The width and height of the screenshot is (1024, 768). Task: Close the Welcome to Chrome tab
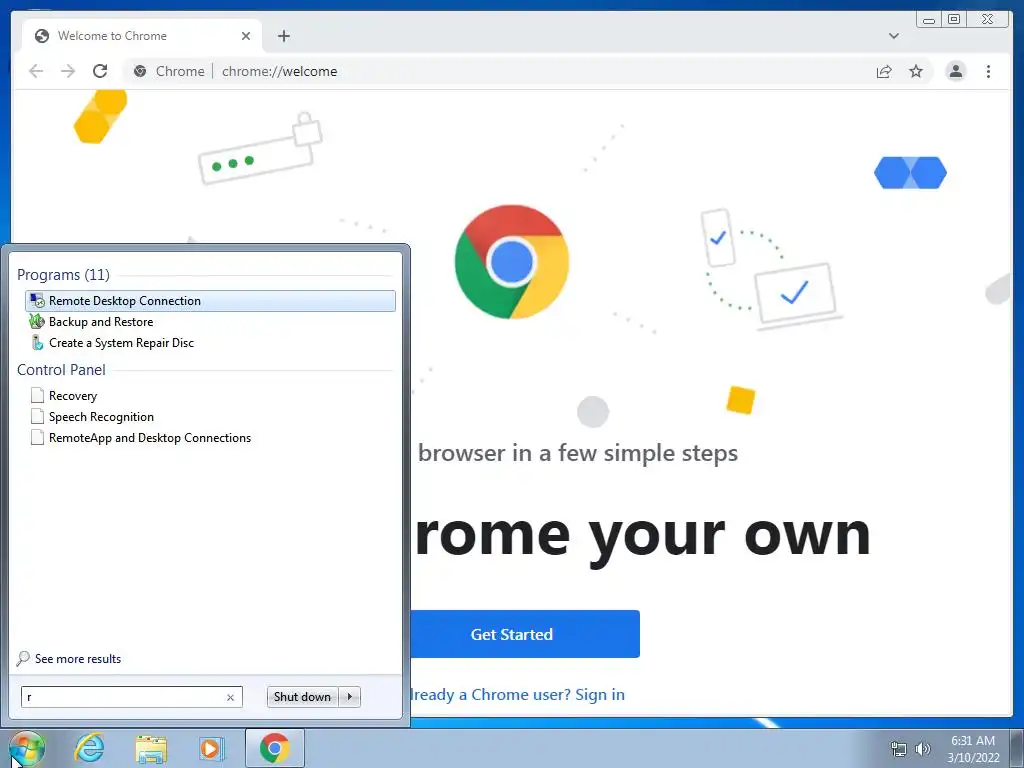click(x=246, y=36)
